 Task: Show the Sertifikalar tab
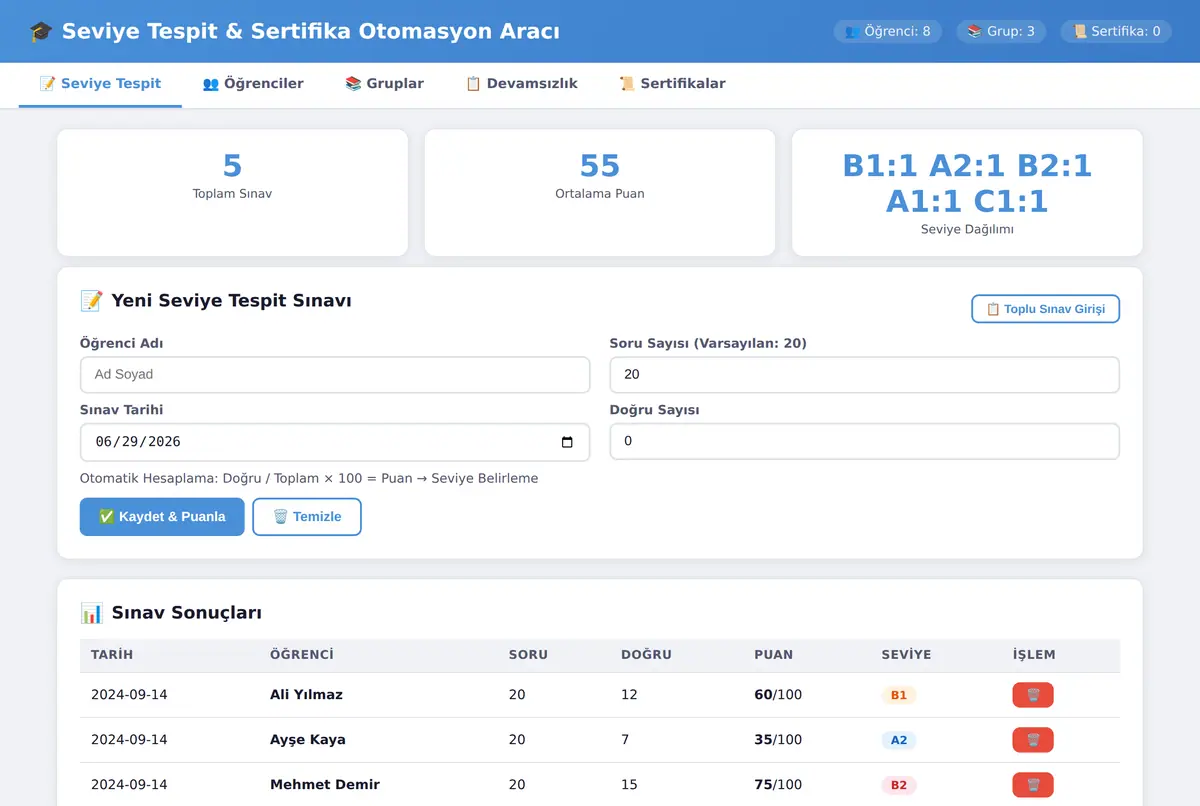[x=672, y=84]
